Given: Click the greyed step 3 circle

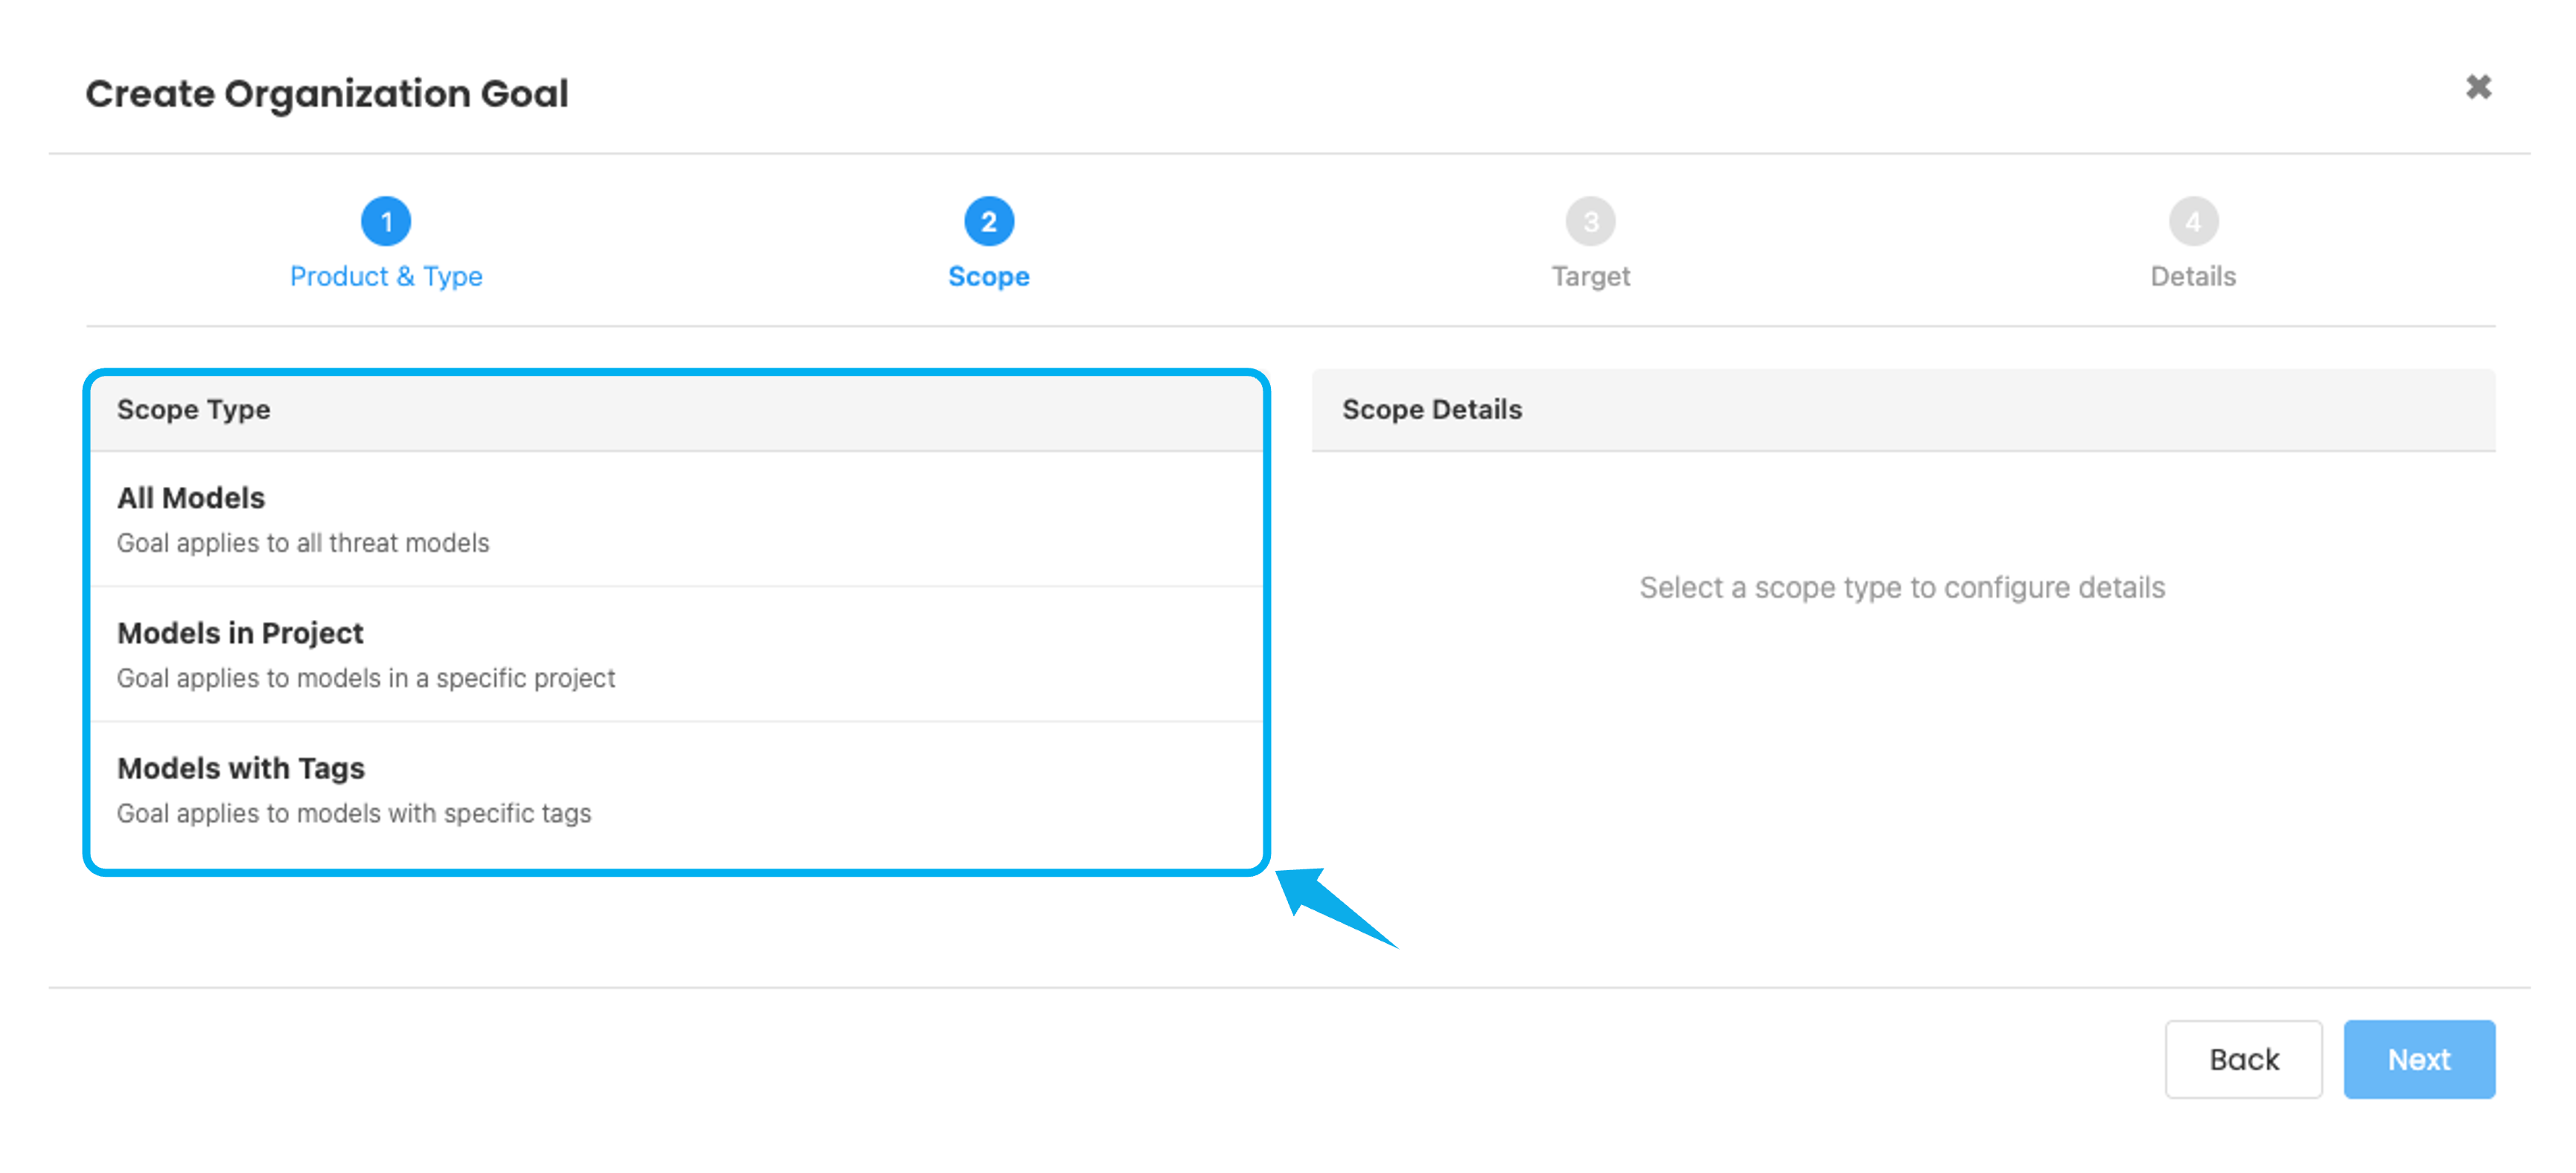Looking at the screenshot, I should (x=1590, y=221).
